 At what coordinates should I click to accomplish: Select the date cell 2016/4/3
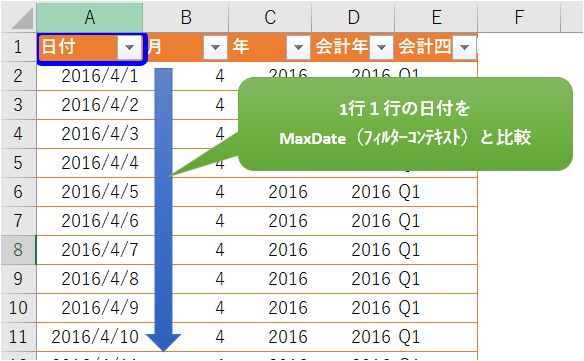(x=90, y=134)
